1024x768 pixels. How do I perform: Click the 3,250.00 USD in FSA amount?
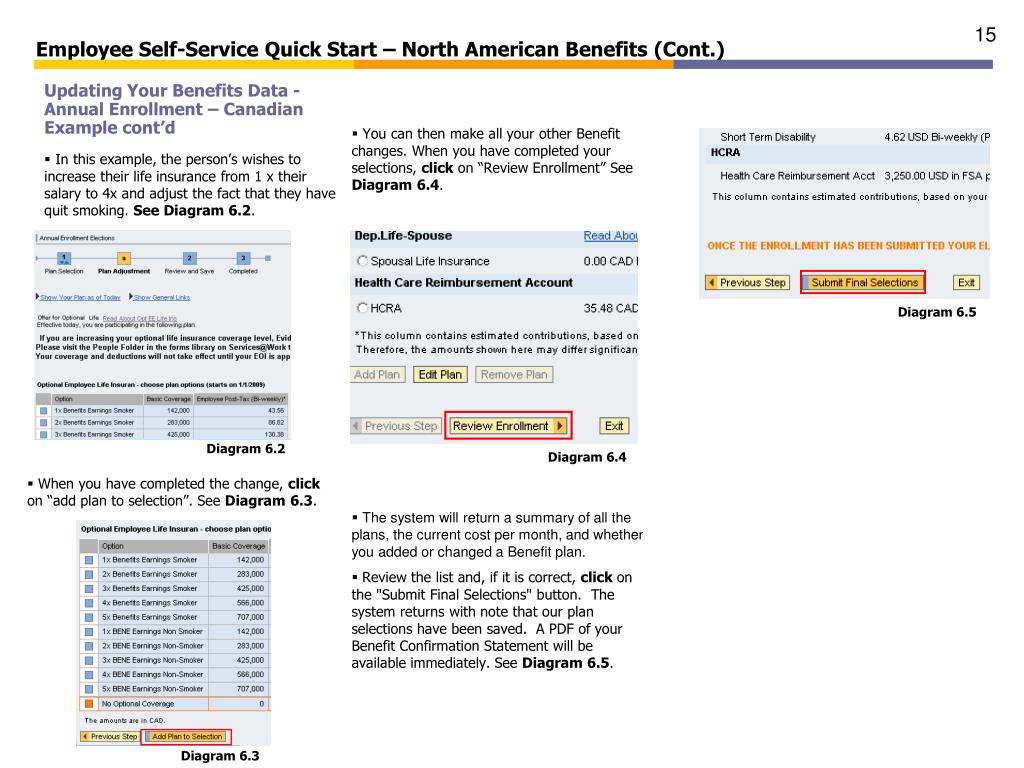pos(936,176)
